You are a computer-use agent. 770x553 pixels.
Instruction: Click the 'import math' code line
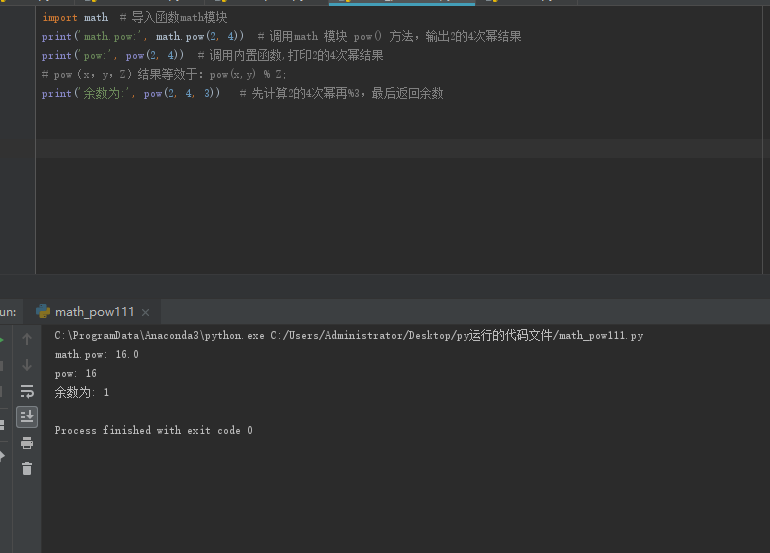(75, 18)
